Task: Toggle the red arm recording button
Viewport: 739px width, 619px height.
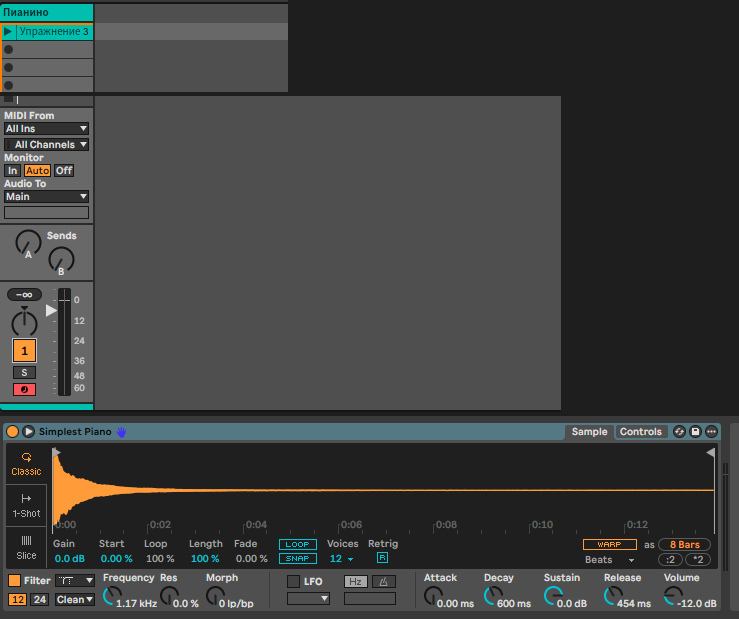Action: coord(24,389)
